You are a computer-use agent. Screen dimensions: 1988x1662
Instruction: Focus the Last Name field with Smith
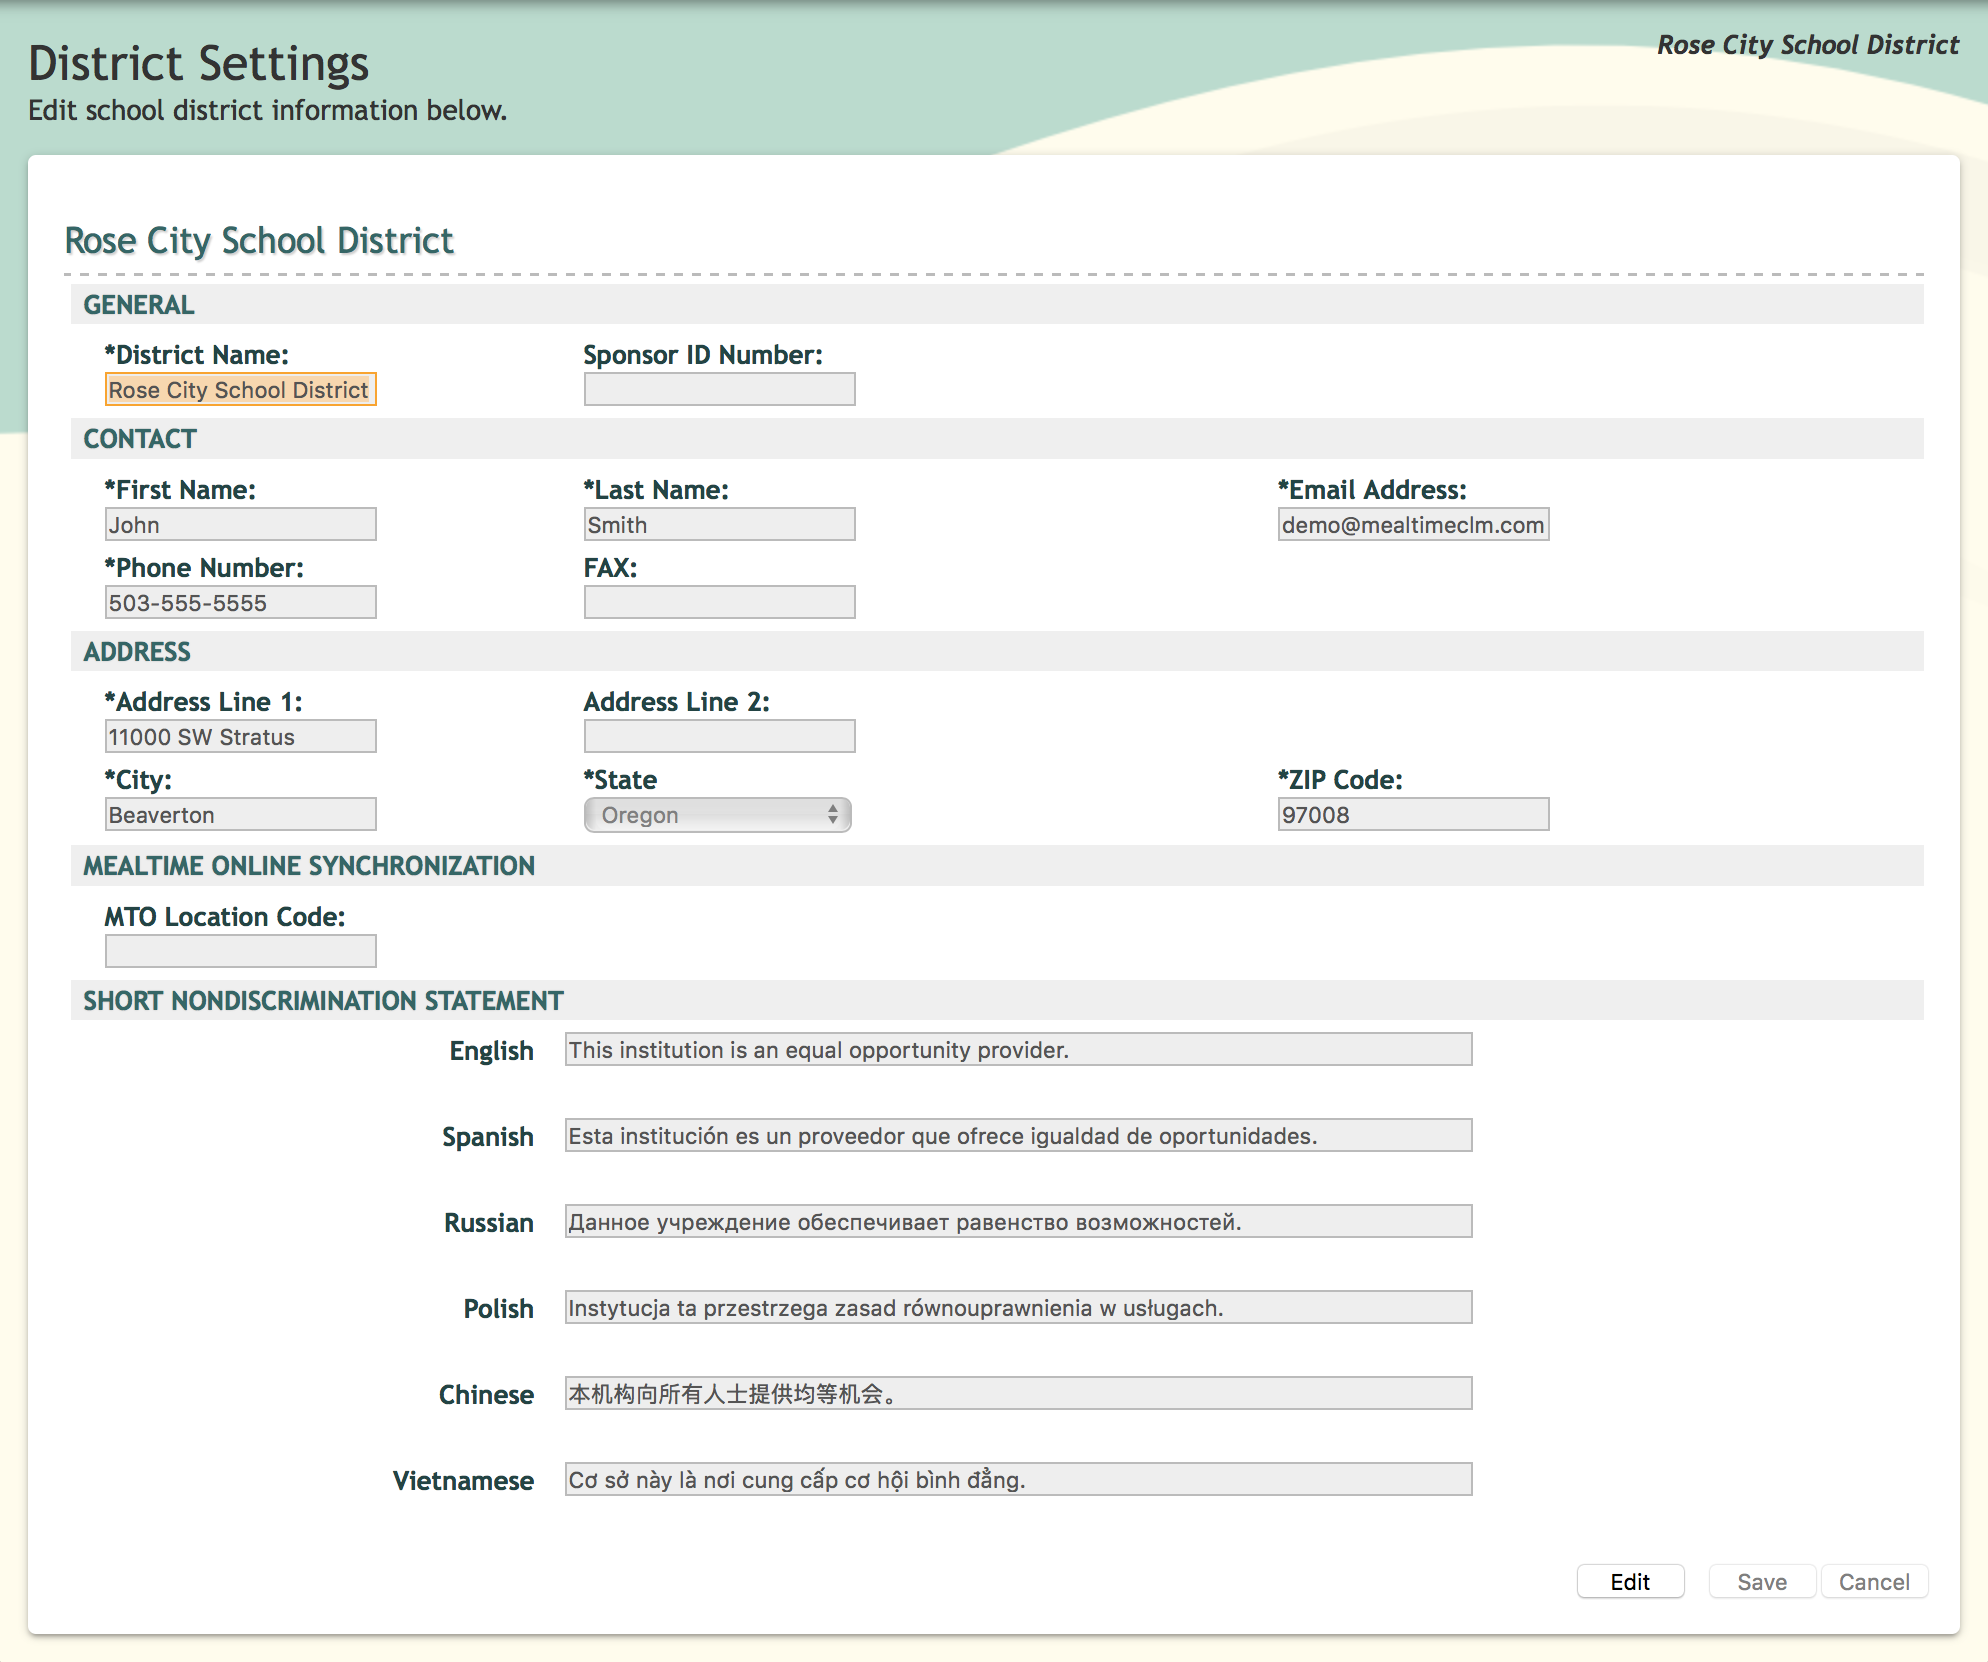click(719, 524)
